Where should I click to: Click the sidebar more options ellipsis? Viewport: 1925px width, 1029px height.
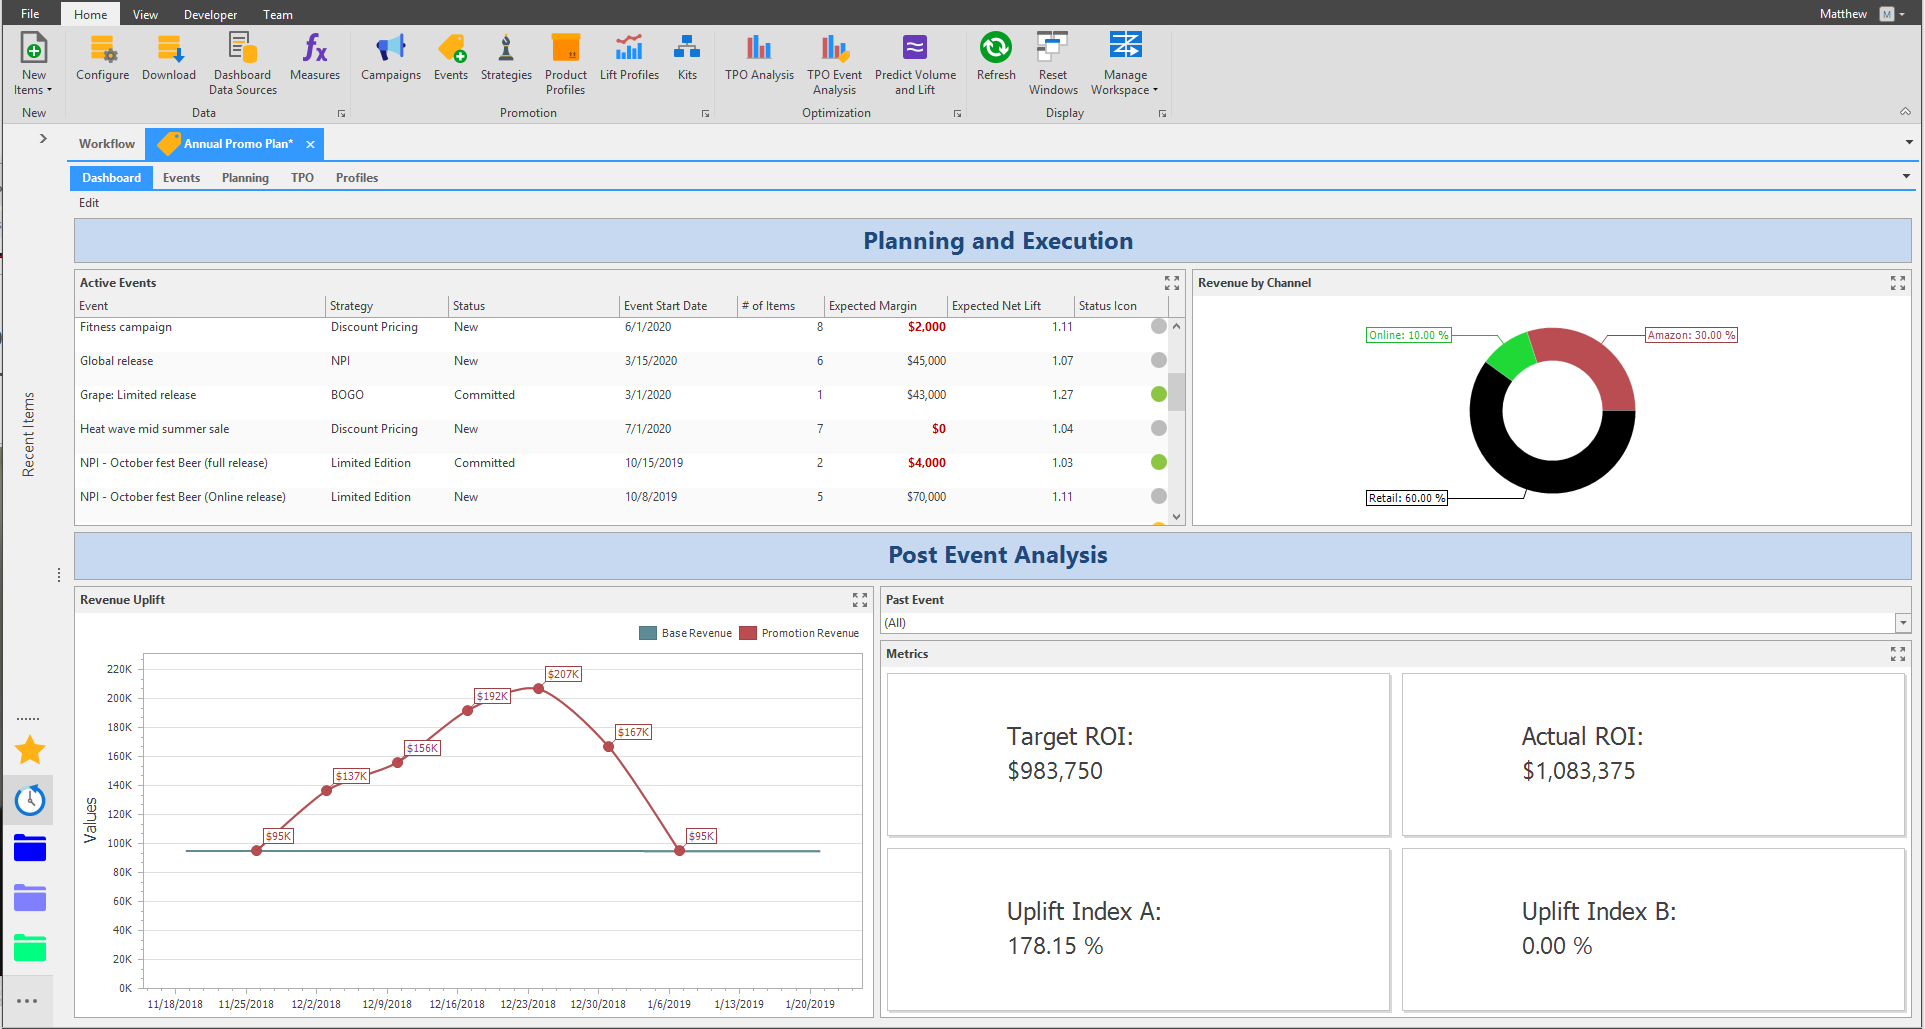(27, 1000)
